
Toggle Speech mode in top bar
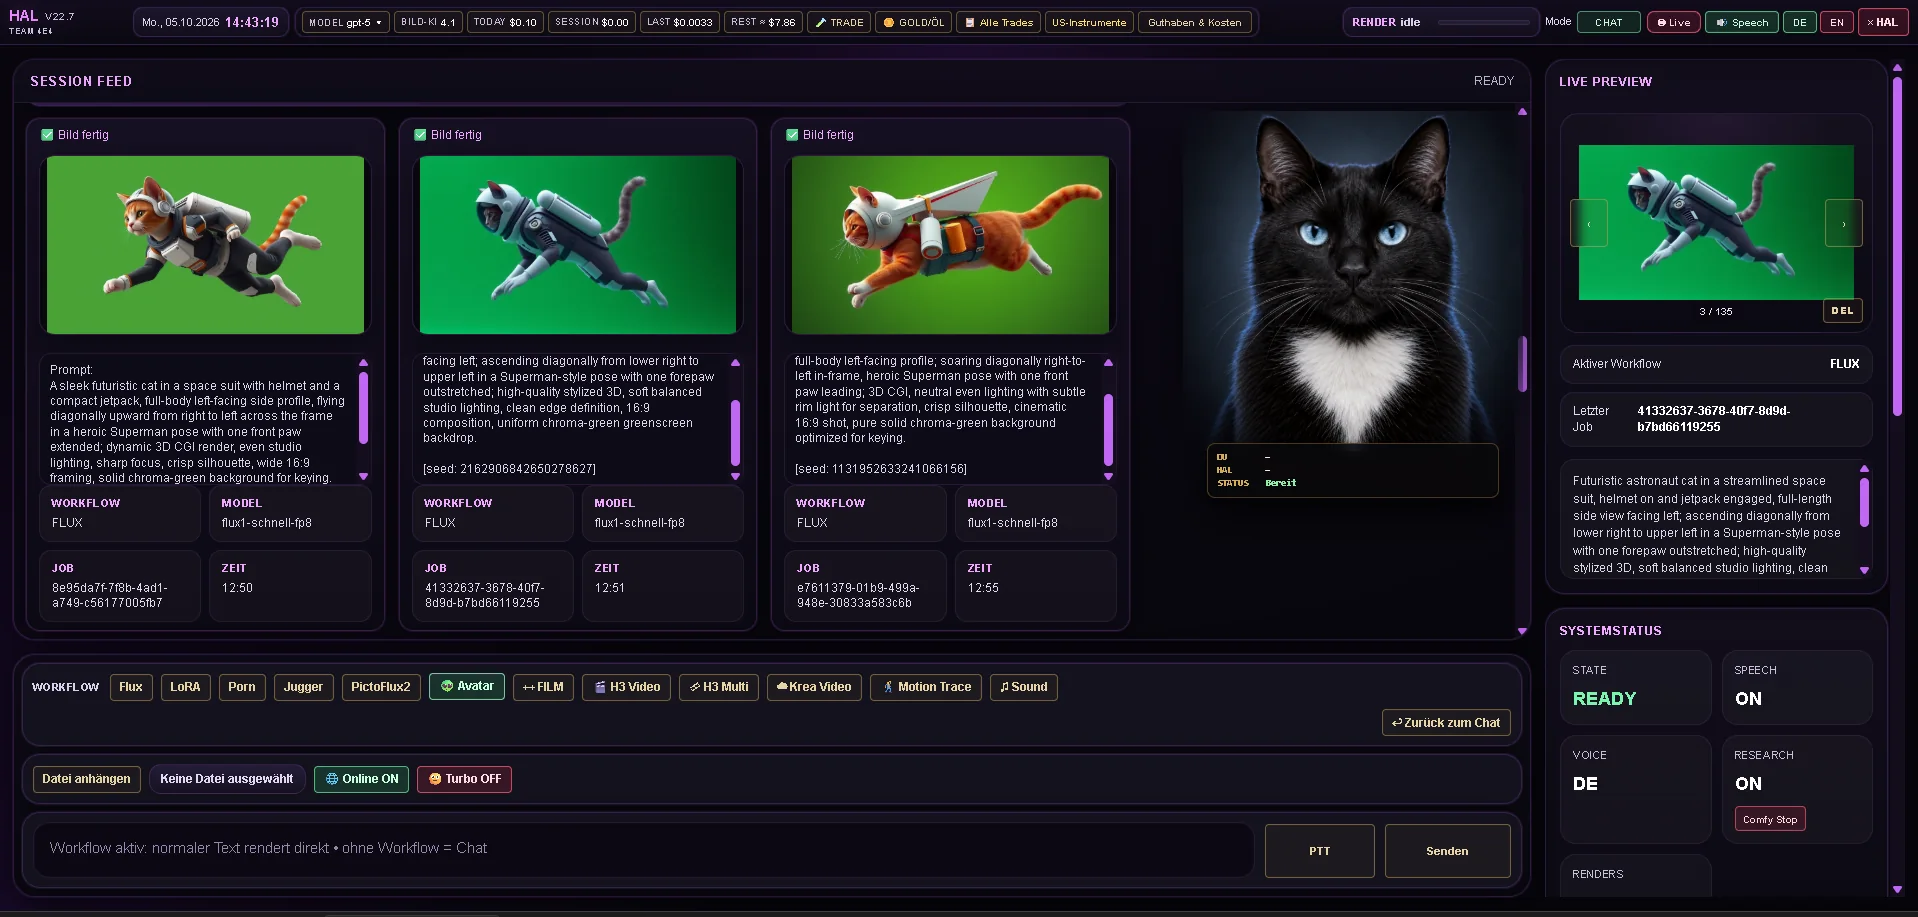click(1742, 22)
